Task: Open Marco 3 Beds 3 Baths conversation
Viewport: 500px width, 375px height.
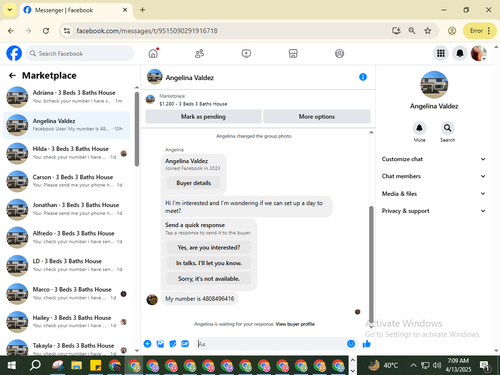Action: coord(67,293)
